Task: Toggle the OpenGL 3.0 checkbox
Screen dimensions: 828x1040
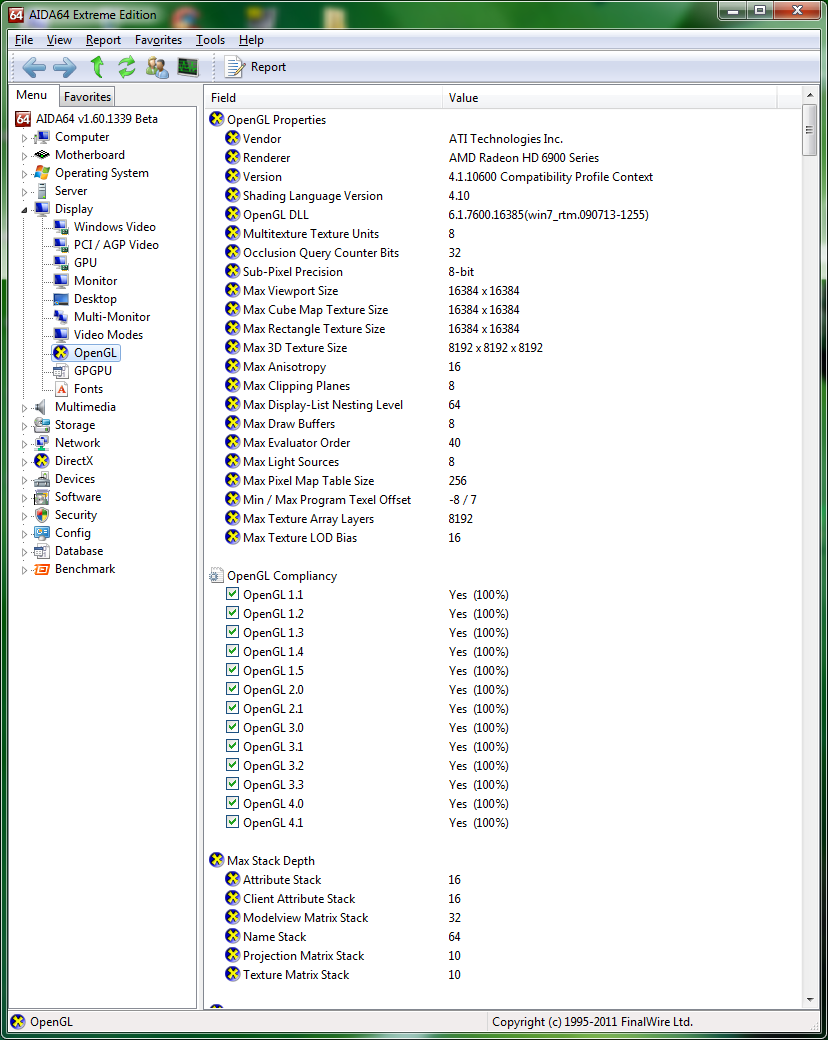Action: [232, 727]
